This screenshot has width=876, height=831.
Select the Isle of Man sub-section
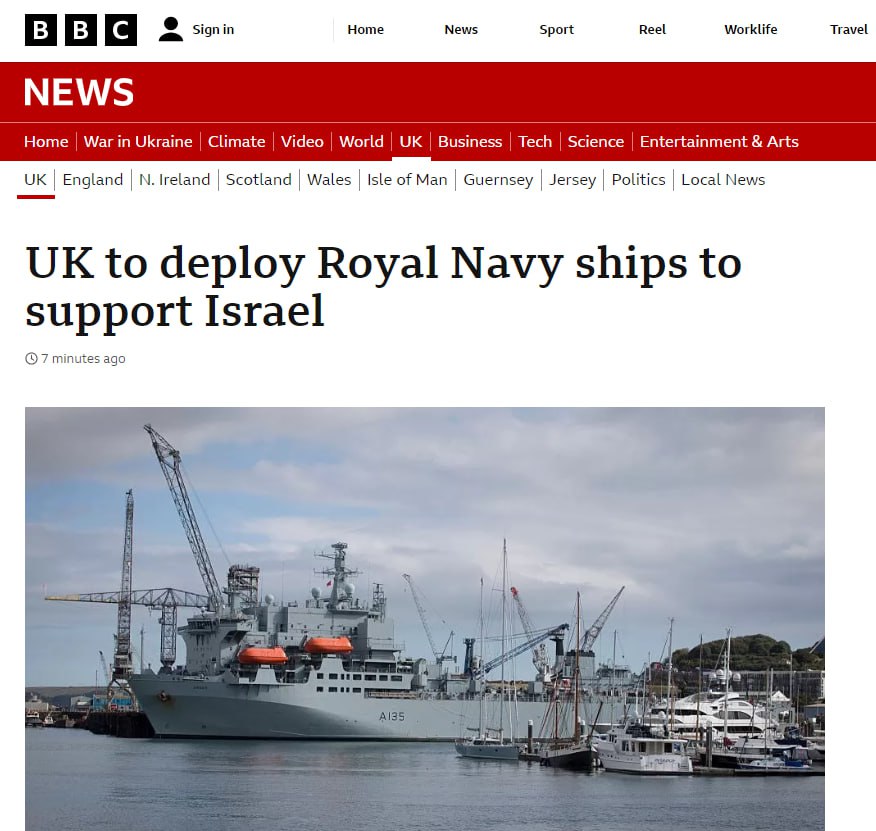pyautogui.click(x=407, y=180)
